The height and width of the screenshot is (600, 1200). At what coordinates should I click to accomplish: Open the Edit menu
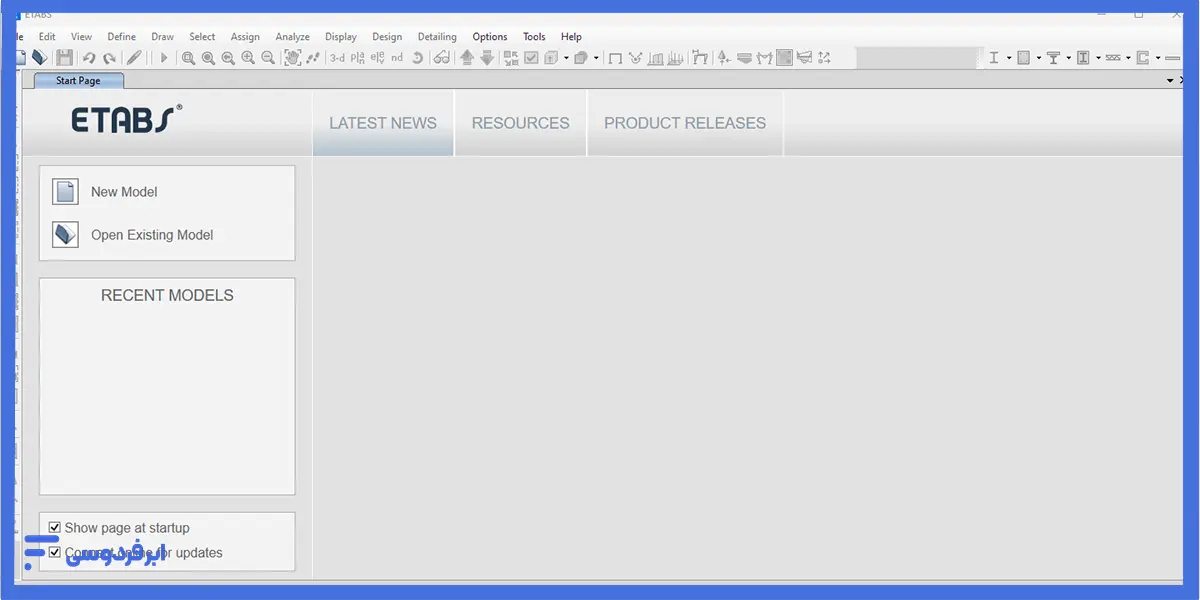pyautogui.click(x=47, y=37)
